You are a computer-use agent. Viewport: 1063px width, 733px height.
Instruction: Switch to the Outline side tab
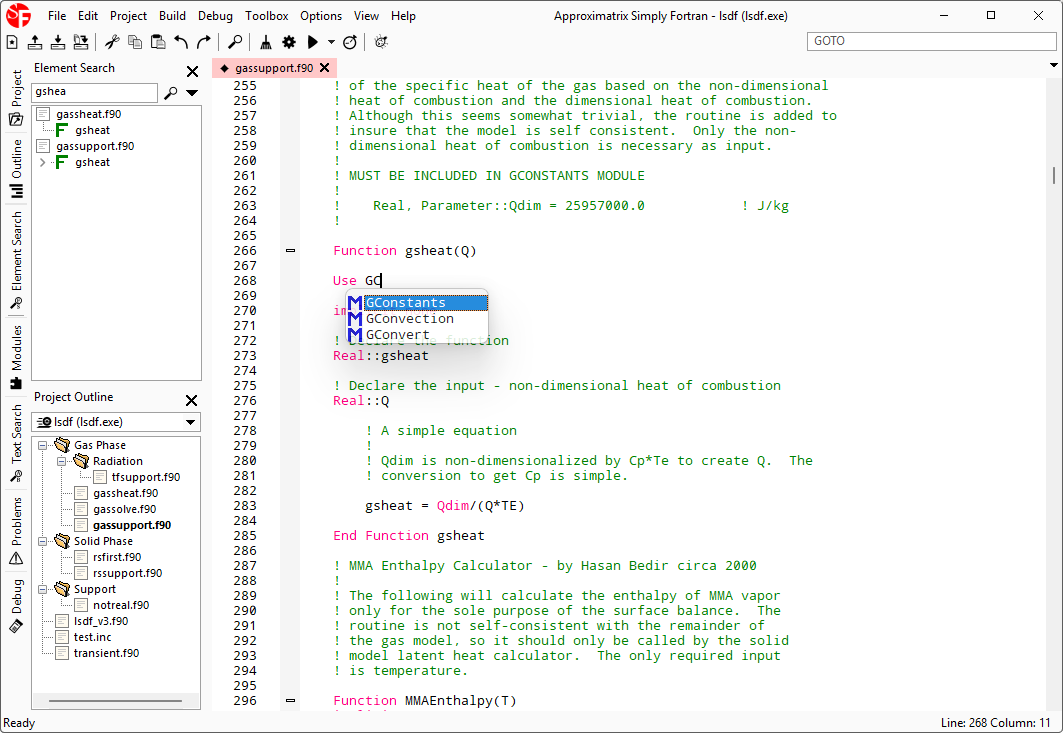pos(16,170)
